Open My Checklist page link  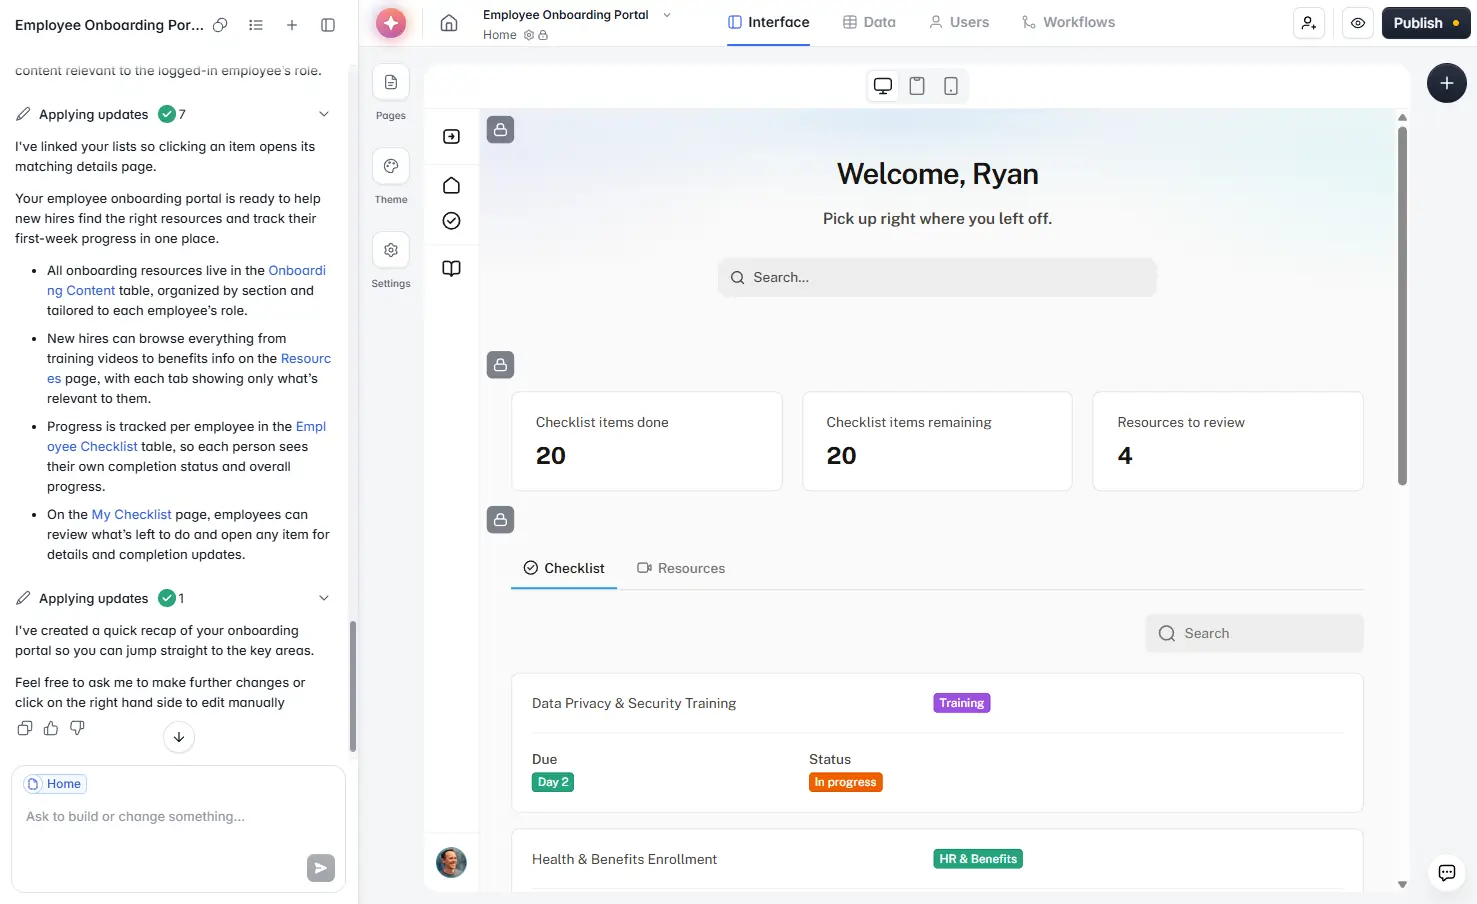pos(131,515)
